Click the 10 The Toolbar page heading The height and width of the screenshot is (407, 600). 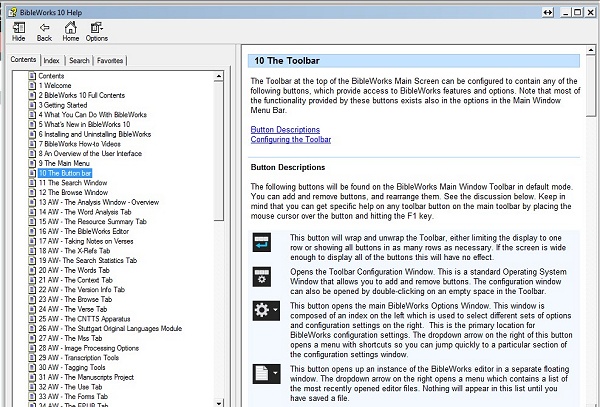pyautogui.click(x=287, y=61)
